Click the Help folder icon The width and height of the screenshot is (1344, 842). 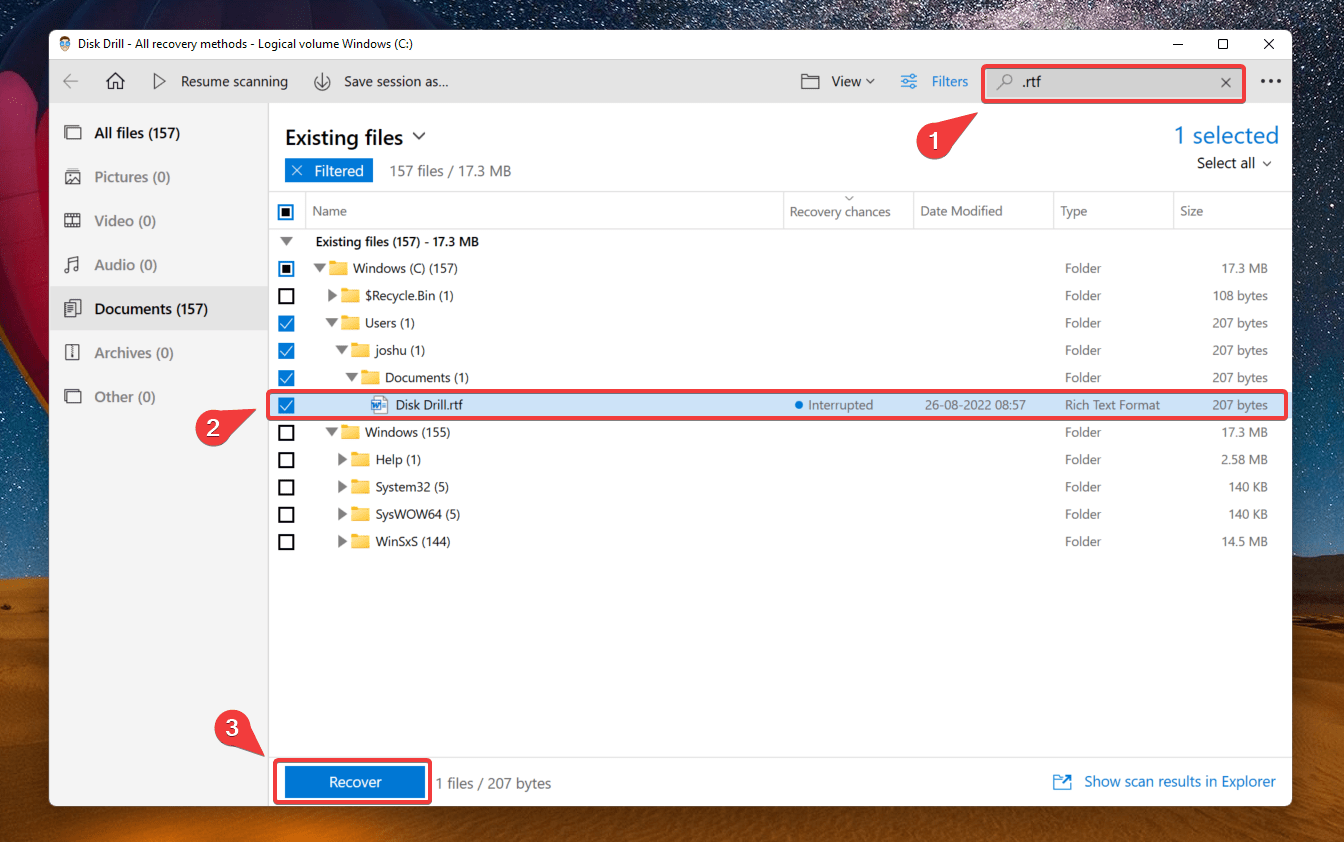(360, 460)
